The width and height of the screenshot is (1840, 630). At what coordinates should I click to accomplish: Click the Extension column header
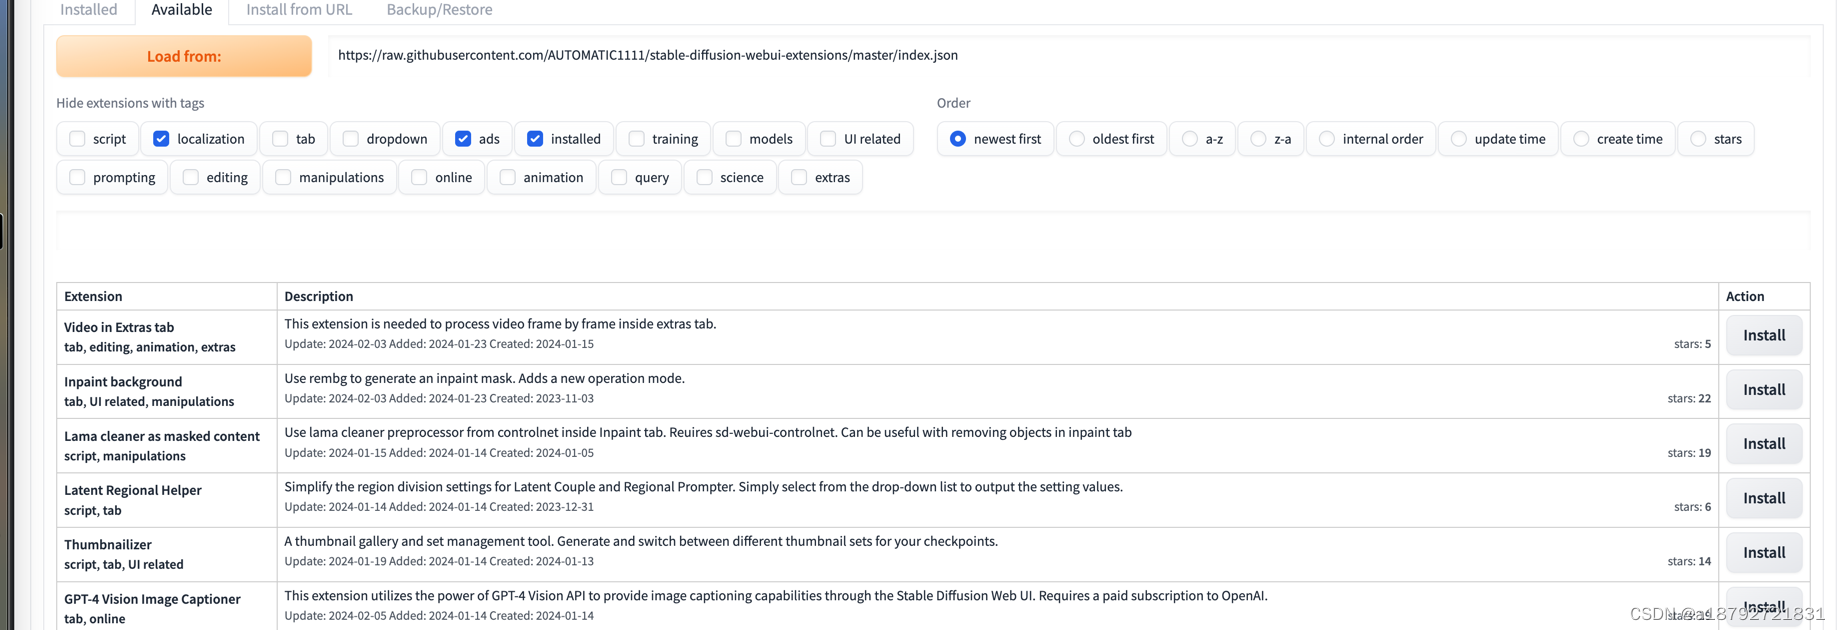tap(93, 296)
